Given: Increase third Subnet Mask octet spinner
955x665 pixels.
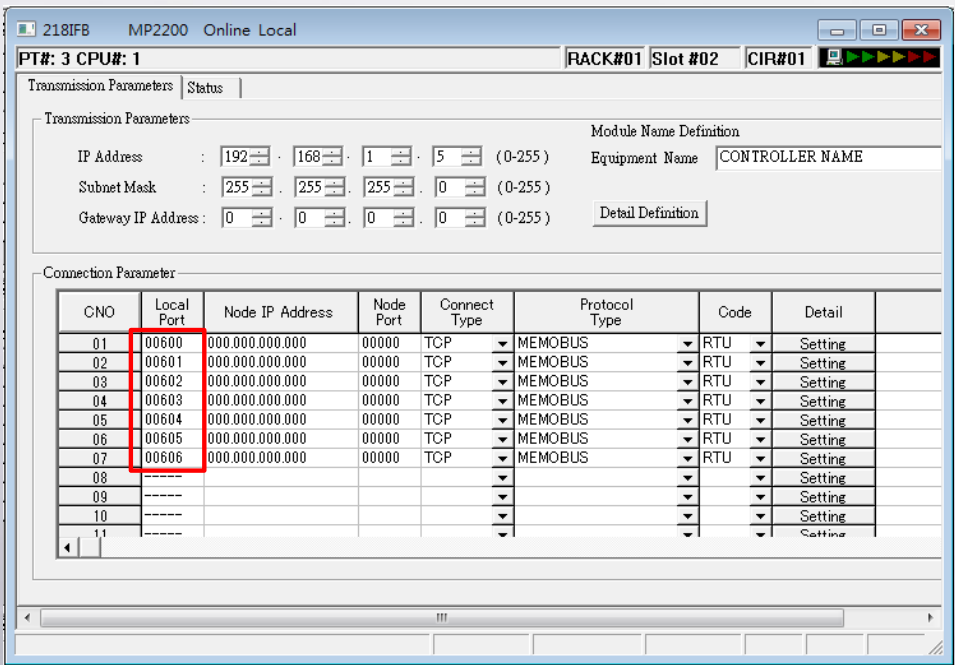Looking at the screenshot, I should click(403, 182).
